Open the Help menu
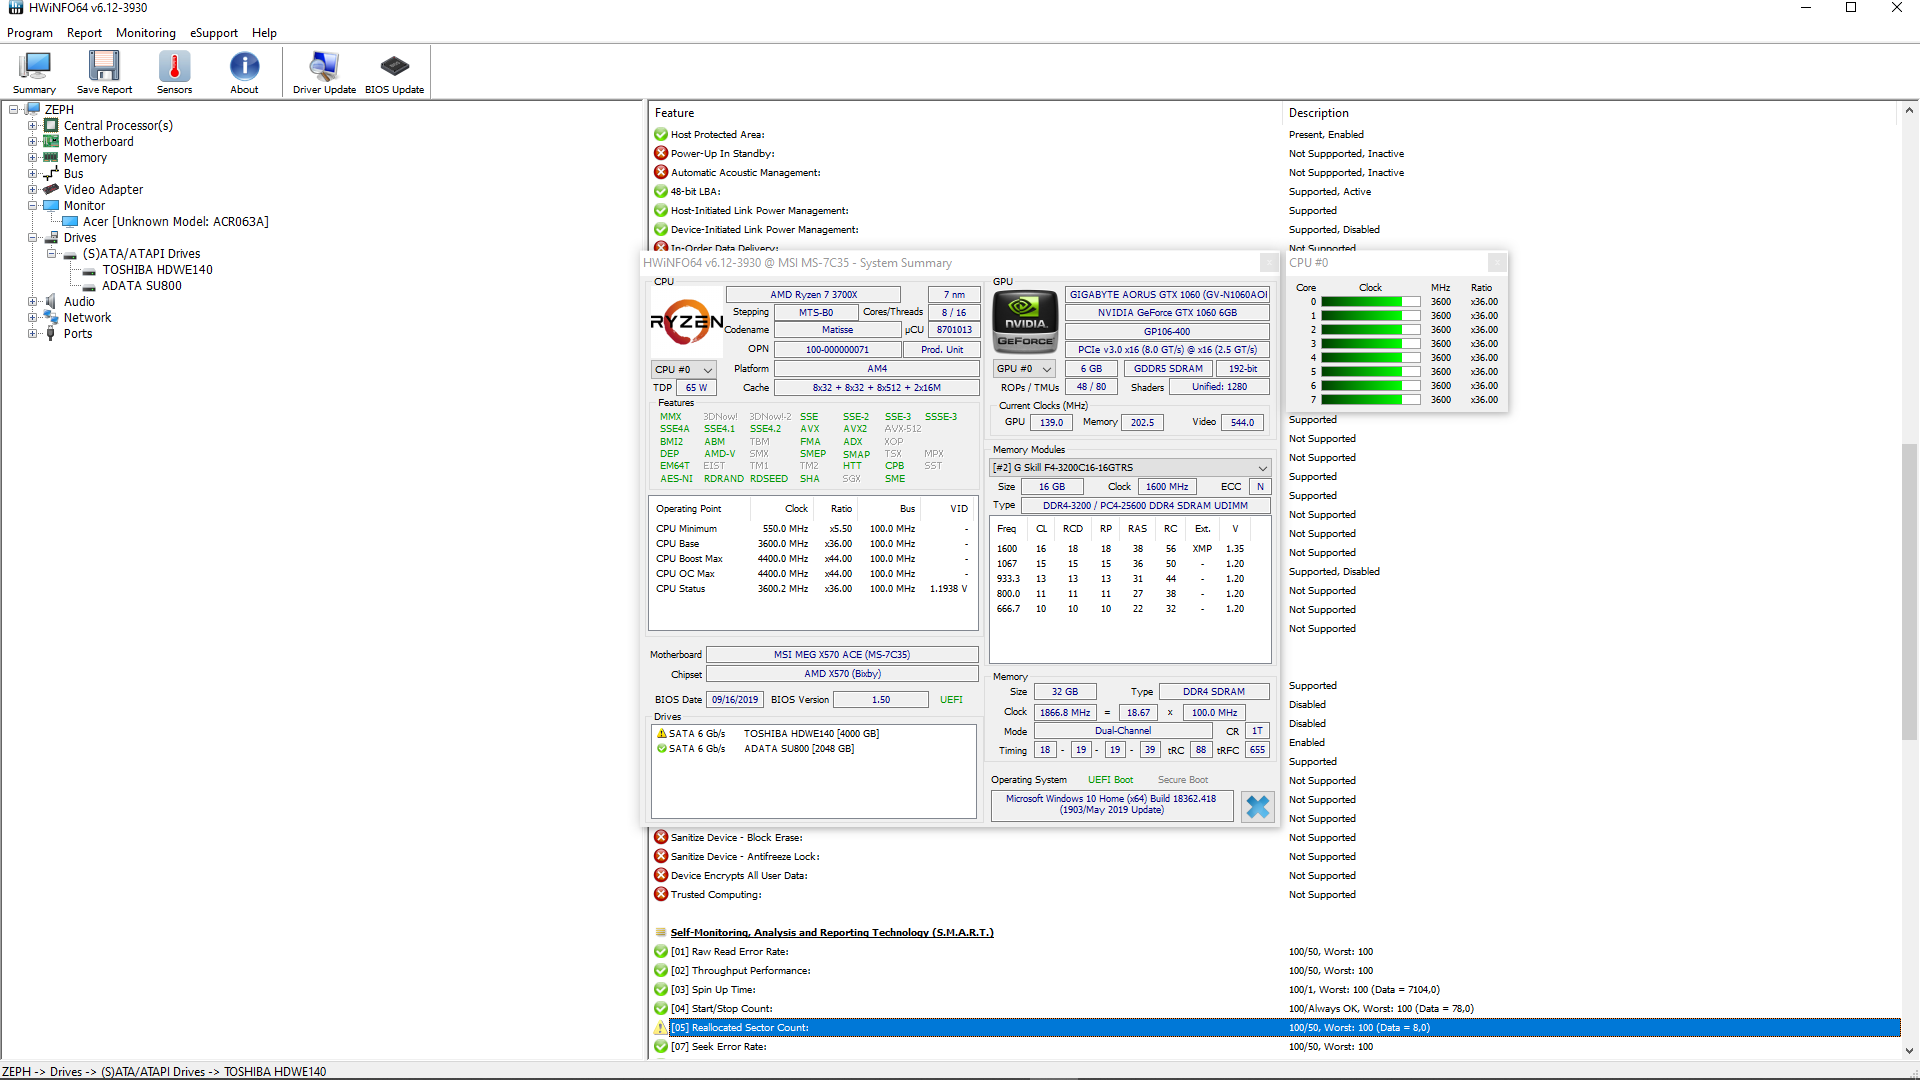1920x1080 pixels. (x=264, y=33)
